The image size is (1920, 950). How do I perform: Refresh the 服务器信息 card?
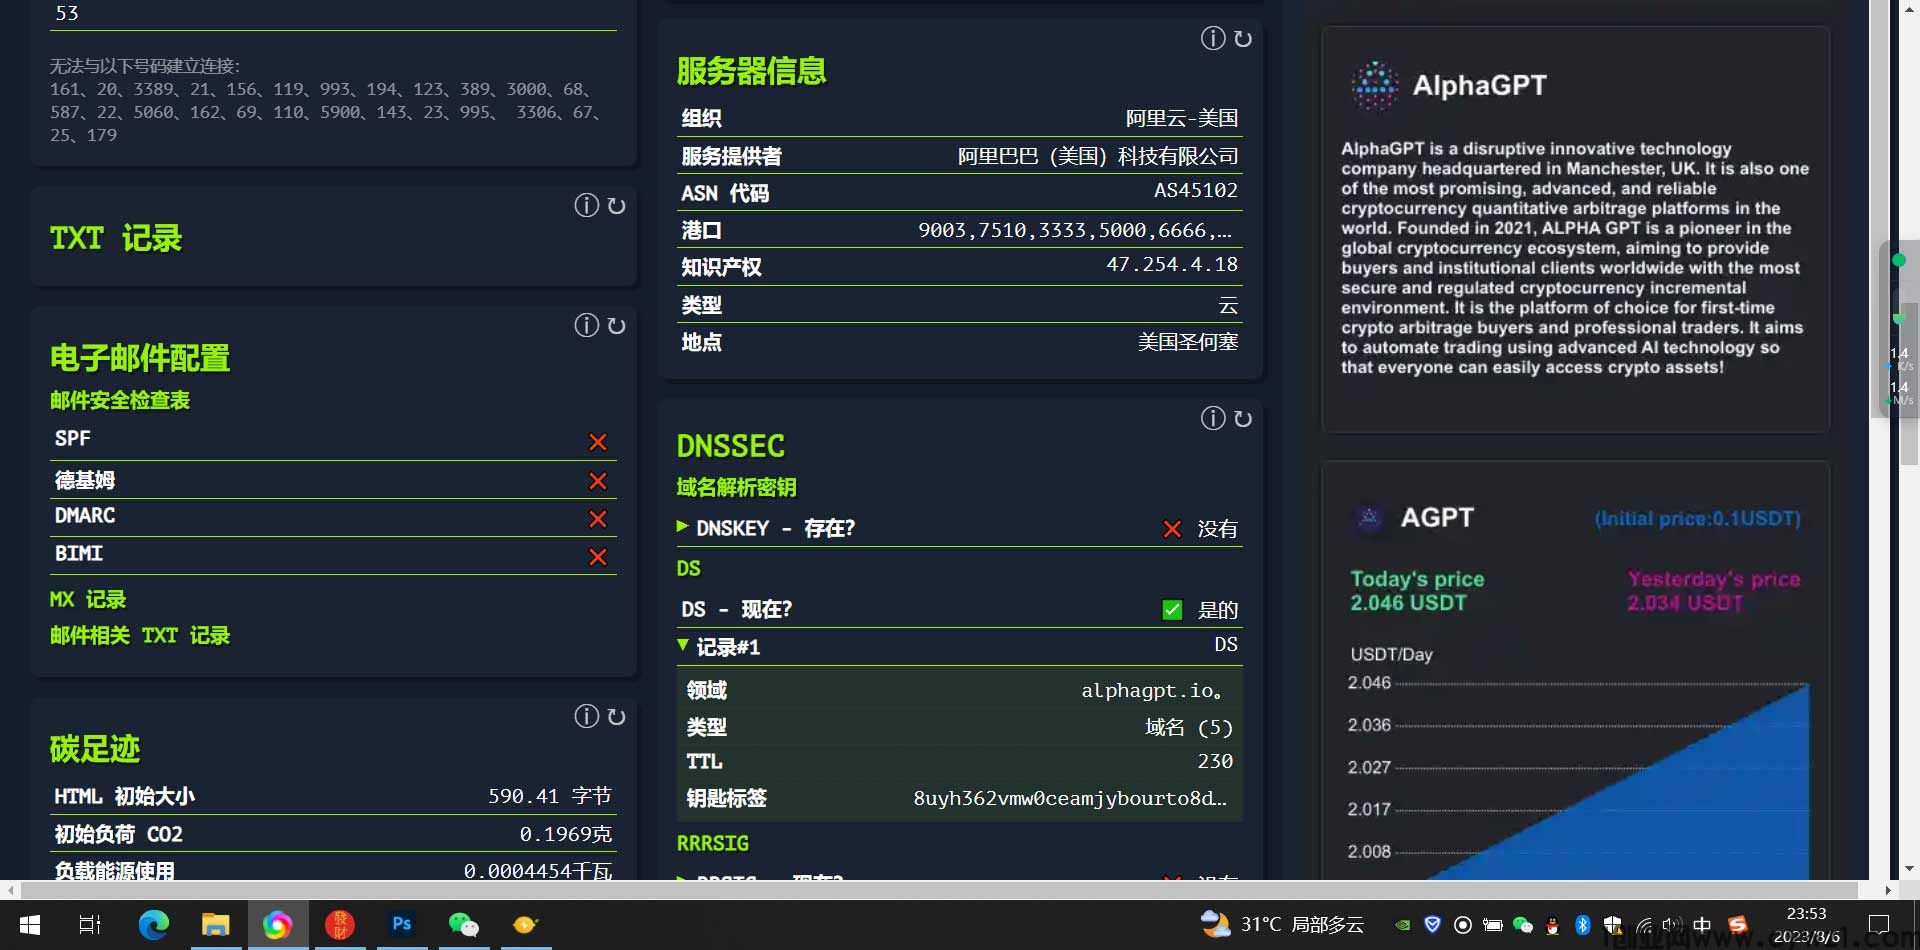point(1243,38)
